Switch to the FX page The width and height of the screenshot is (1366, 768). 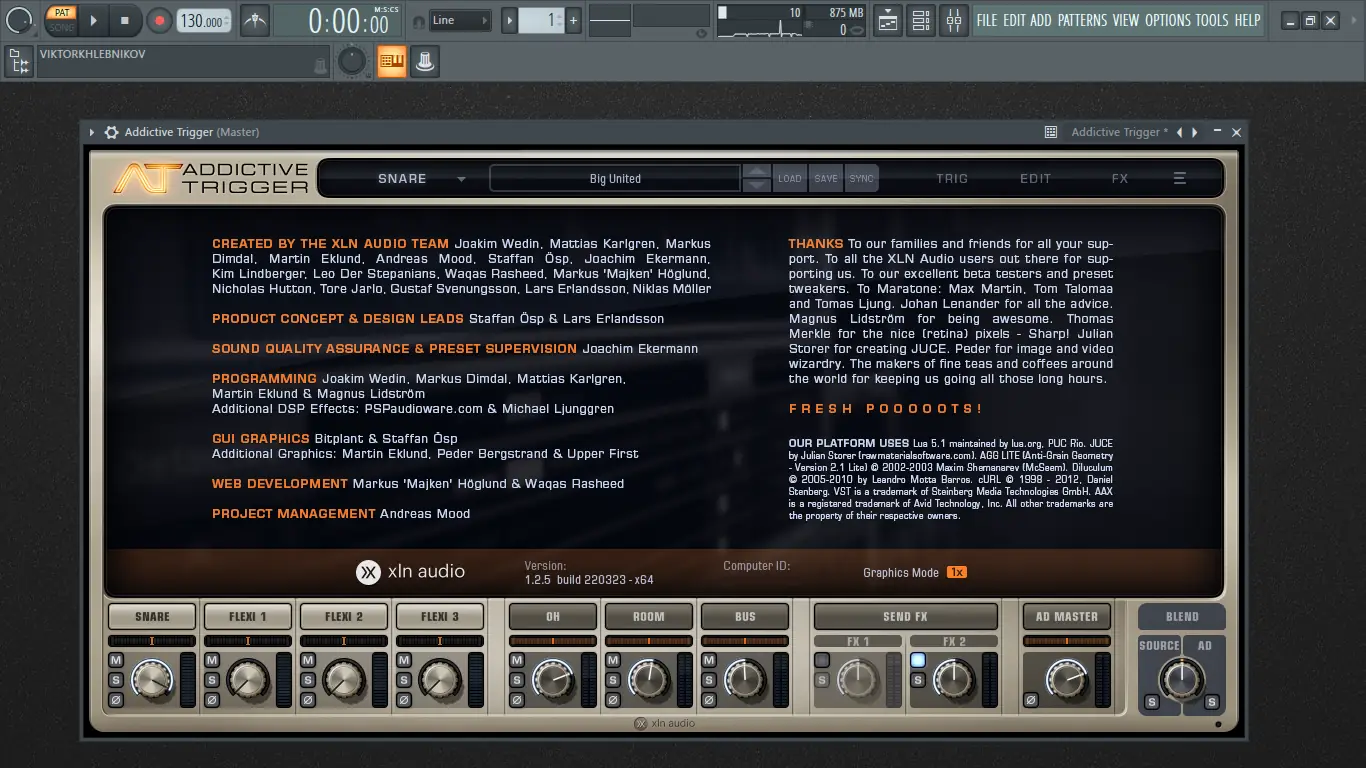(1120, 178)
